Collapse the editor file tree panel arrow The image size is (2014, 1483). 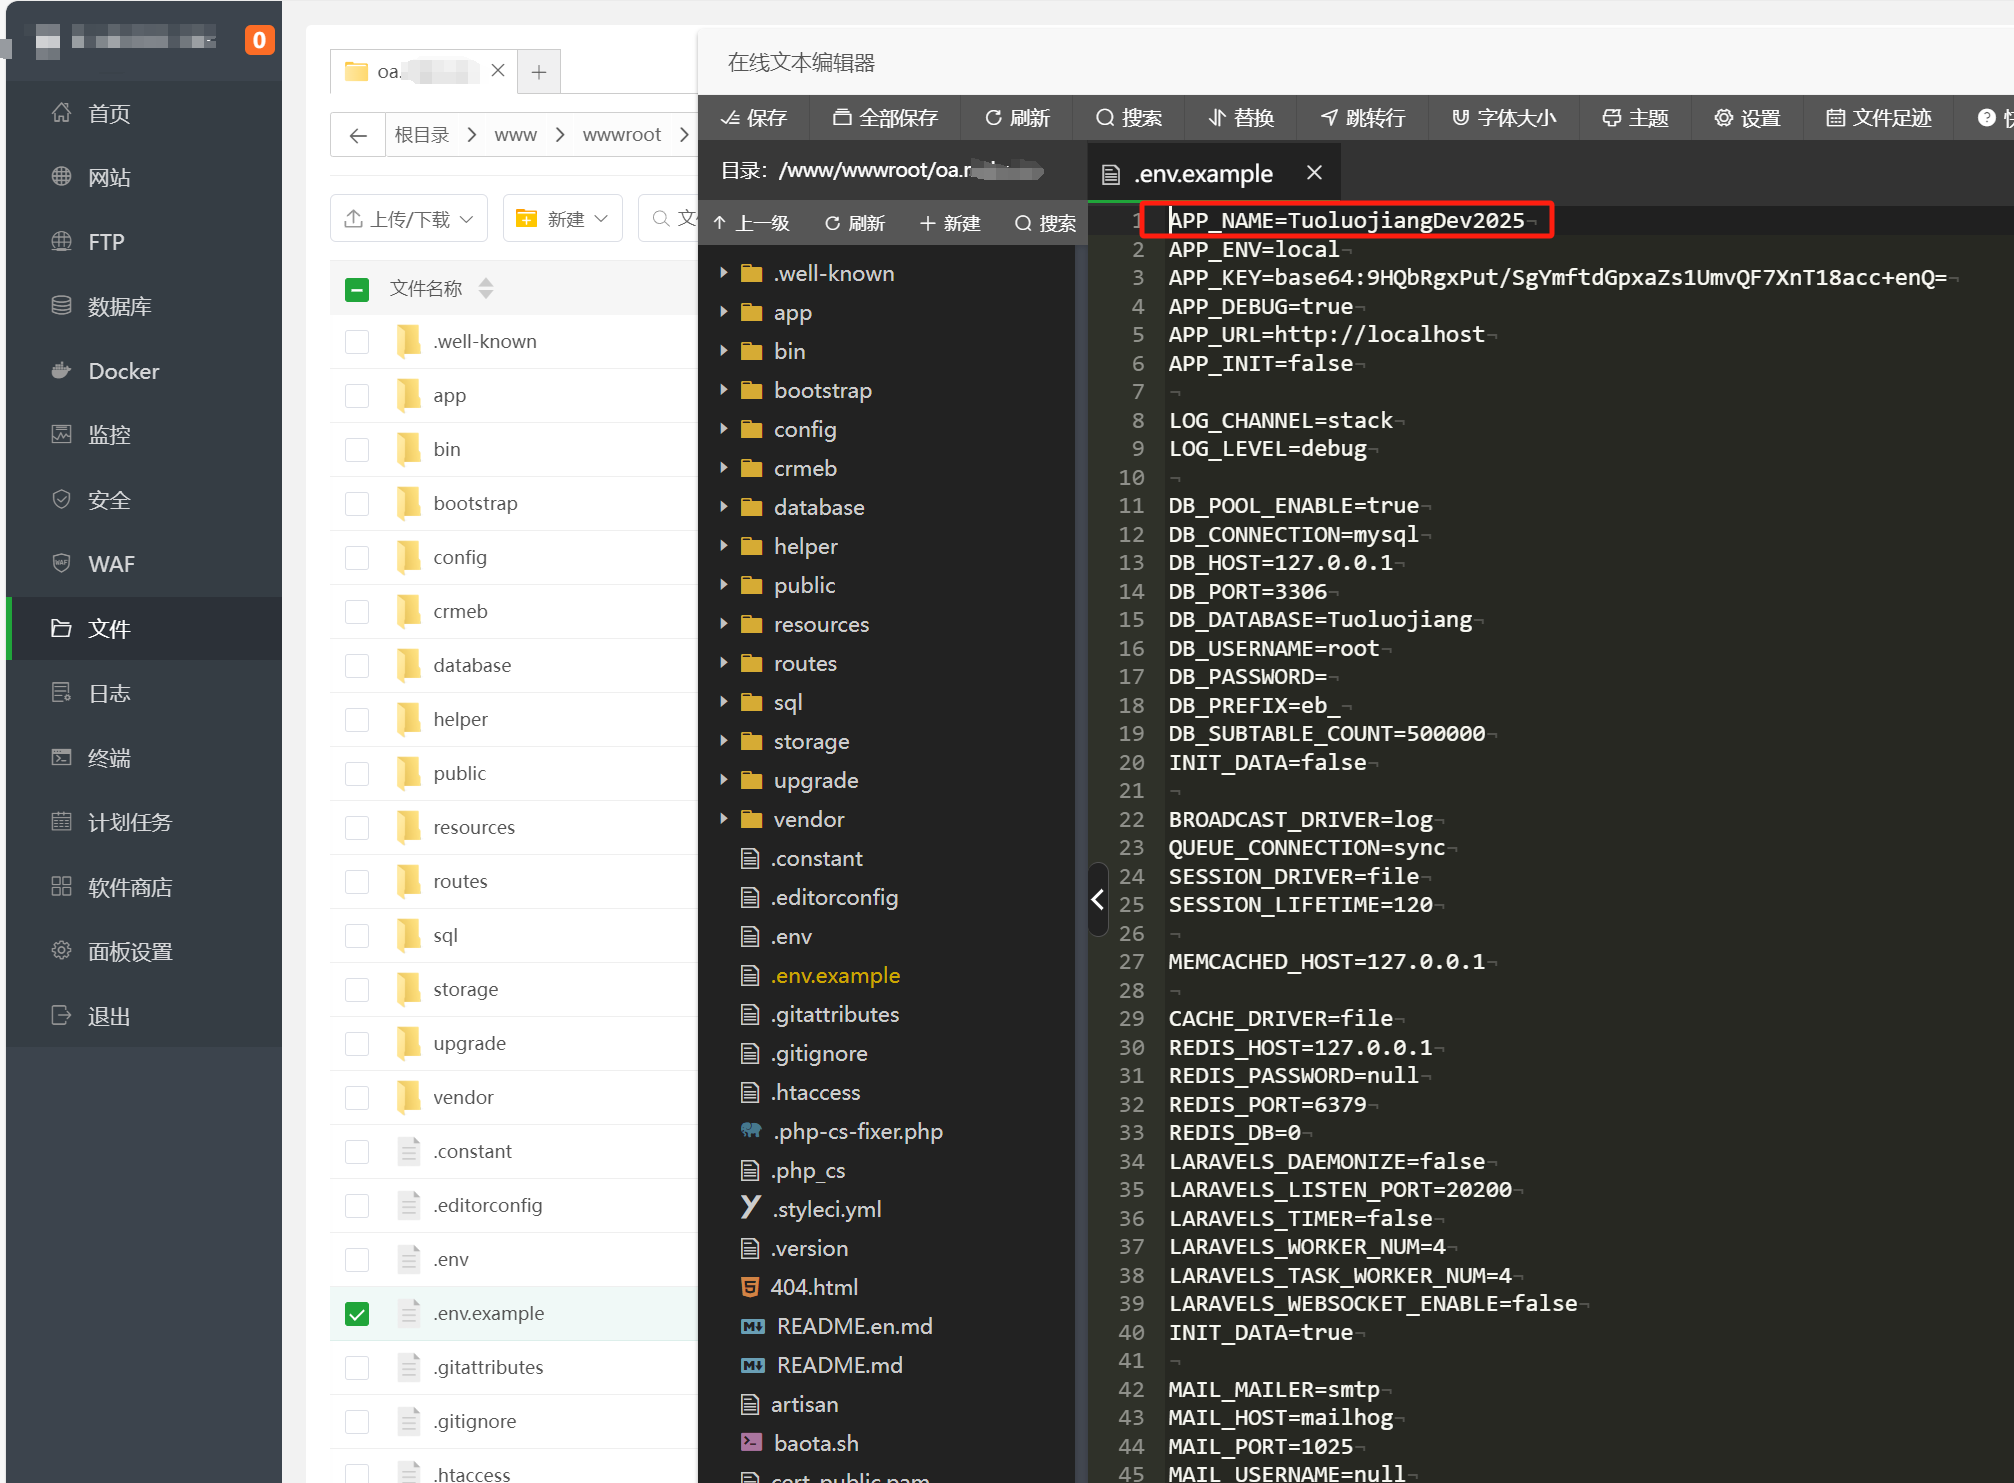1098,899
